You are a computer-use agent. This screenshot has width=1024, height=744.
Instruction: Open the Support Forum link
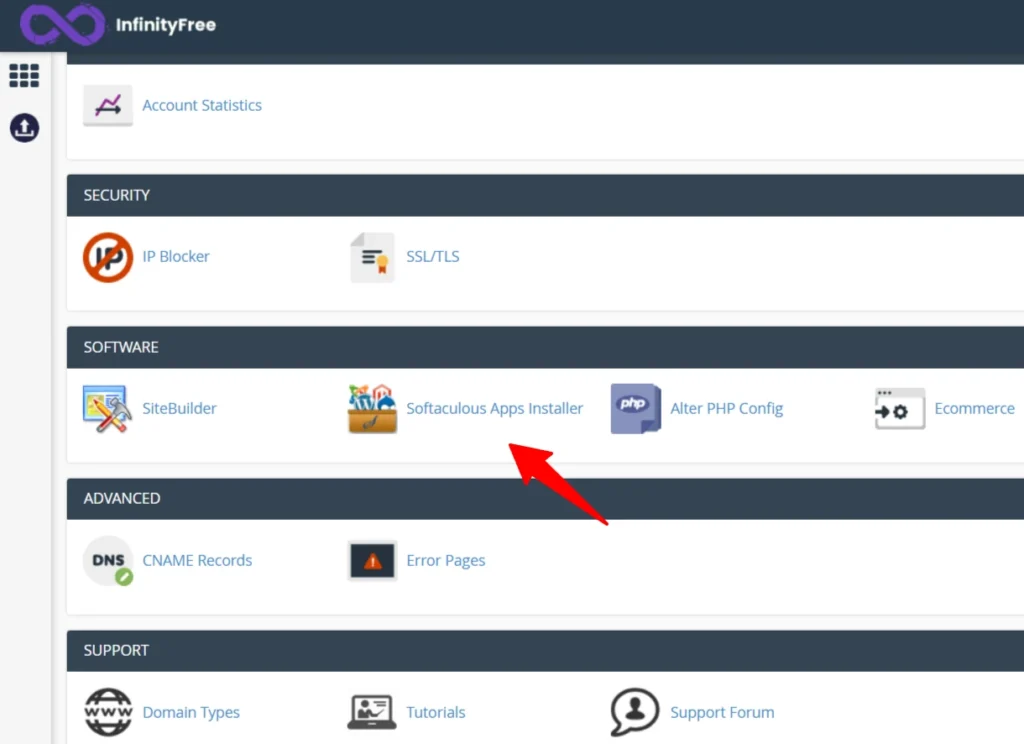click(x=722, y=712)
